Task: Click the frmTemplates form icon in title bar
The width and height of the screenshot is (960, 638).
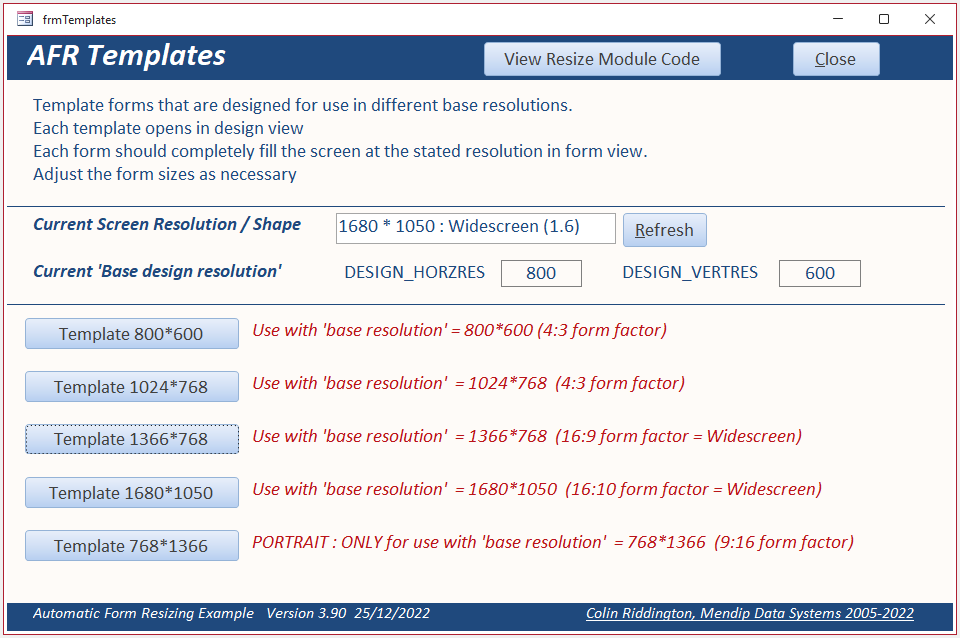Action: click(x=24, y=19)
